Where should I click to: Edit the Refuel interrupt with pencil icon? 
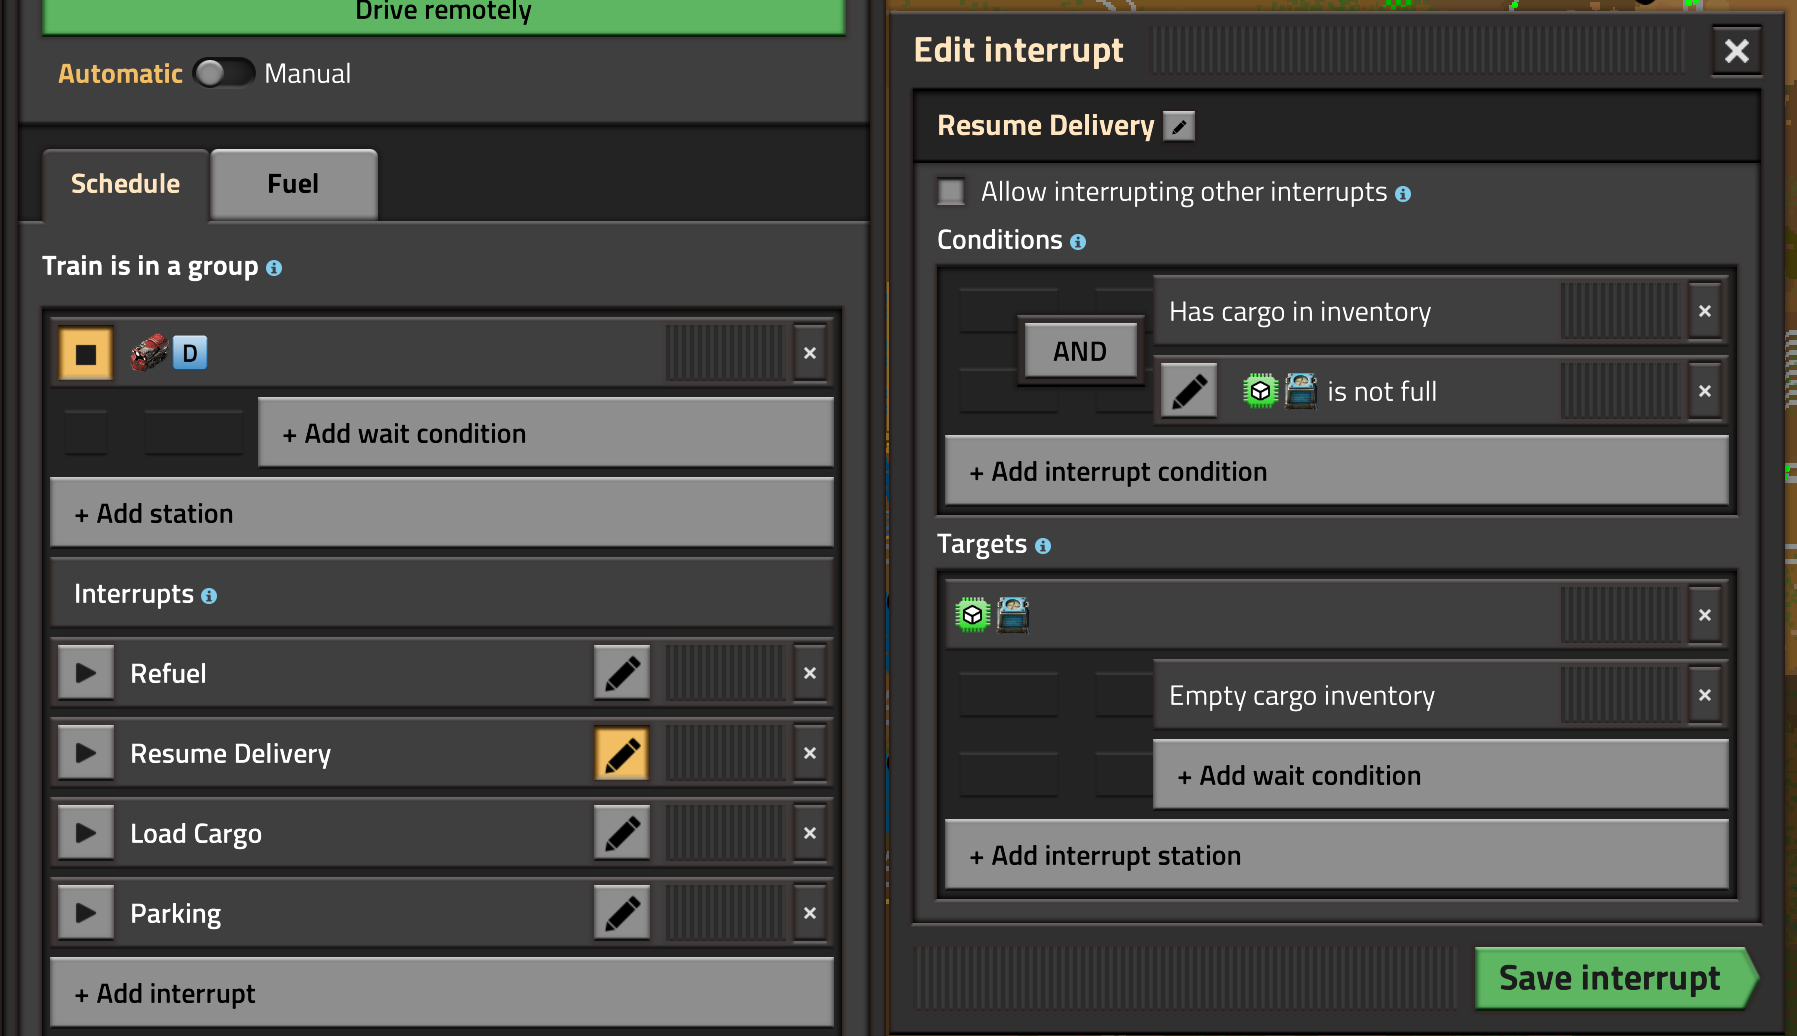coord(621,673)
